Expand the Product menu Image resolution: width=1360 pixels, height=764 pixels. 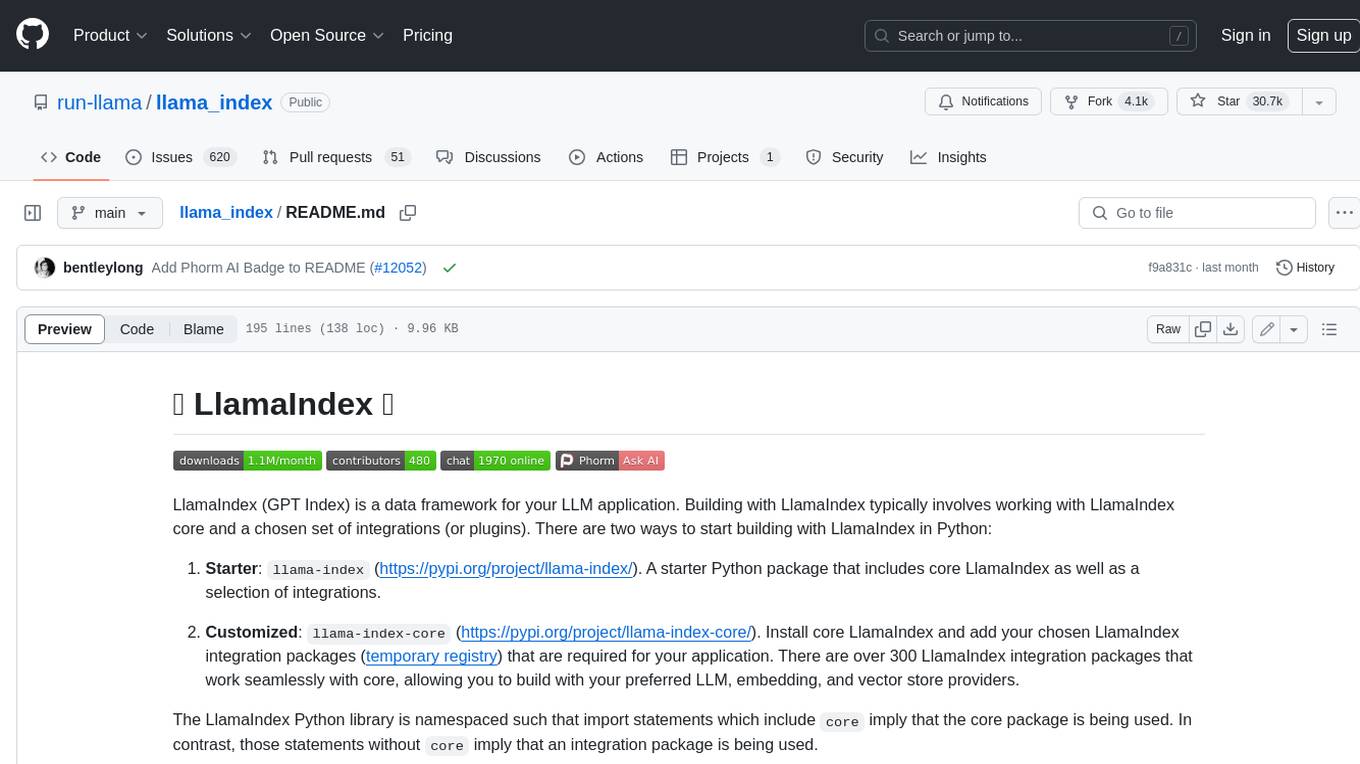110,35
